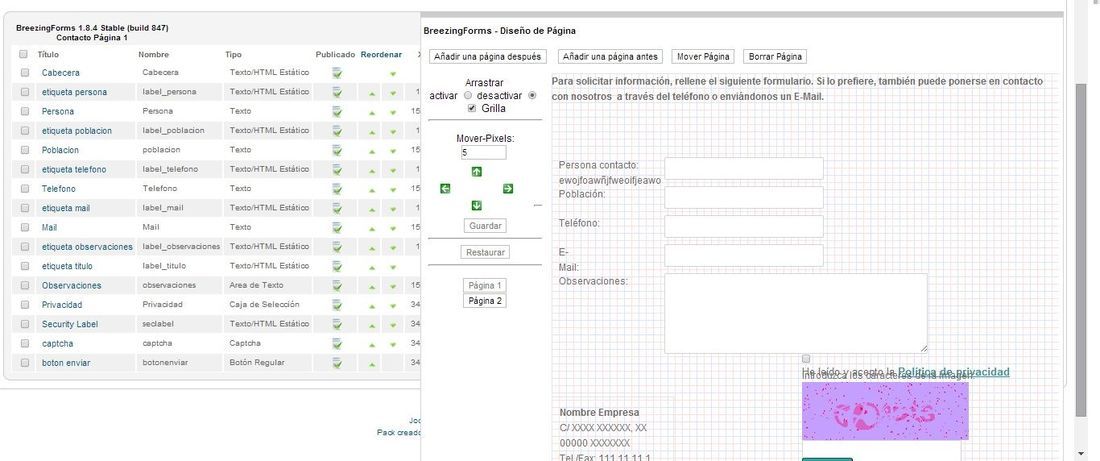Click the Teléfono text field in preview
This screenshot has width=1100, height=461.
744,226
